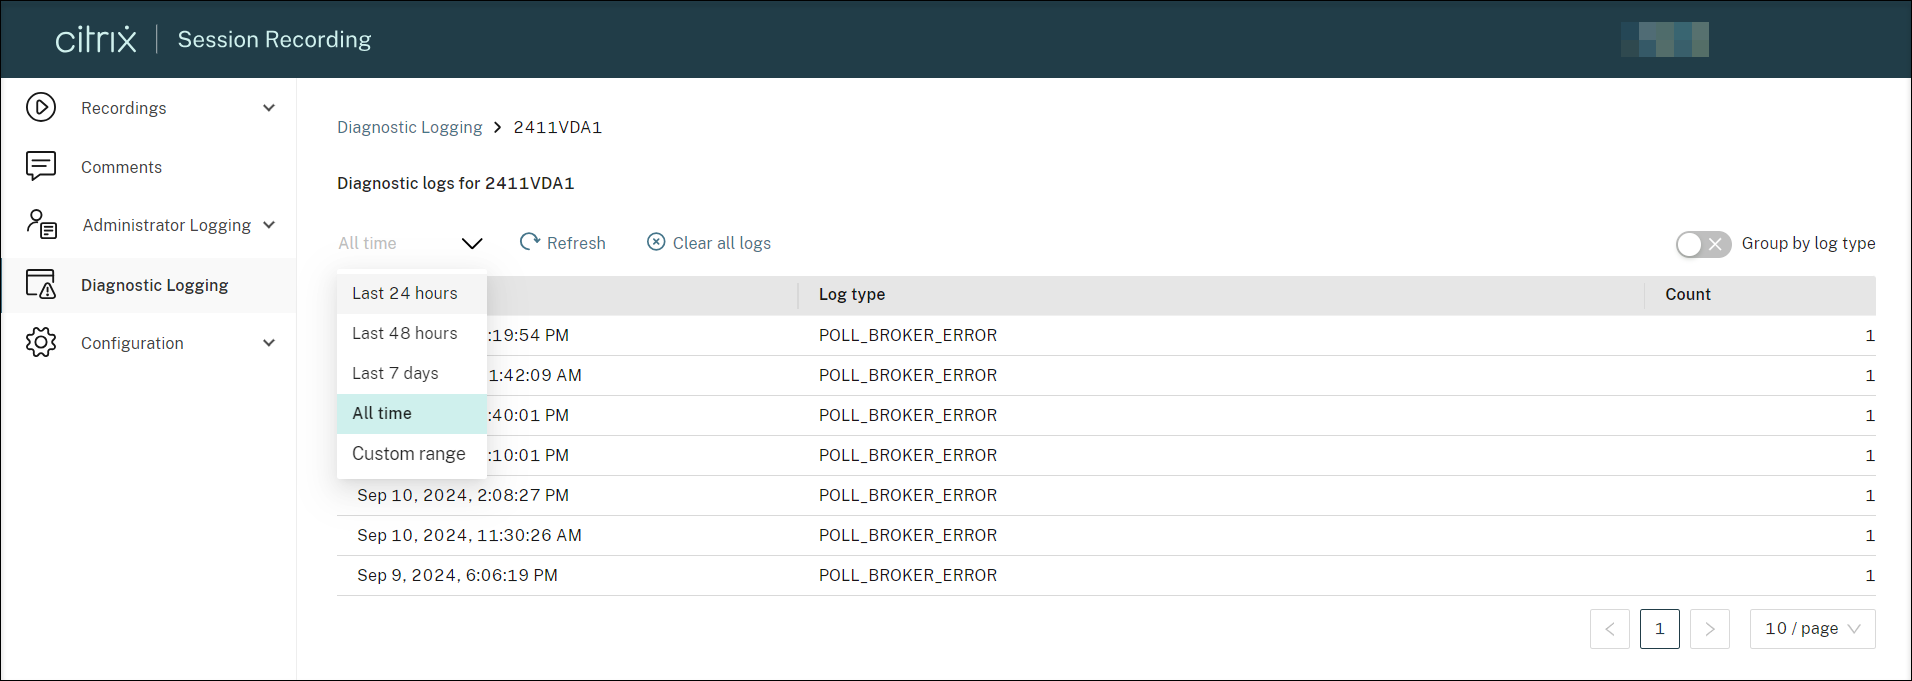The width and height of the screenshot is (1912, 681).
Task: Collapse the All time filter dropdown
Action: click(x=472, y=243)
